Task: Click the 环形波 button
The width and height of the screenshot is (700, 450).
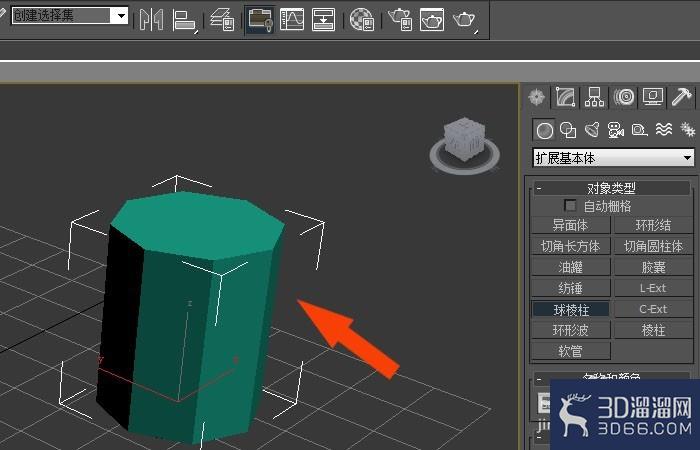Action: click(571, 330)
